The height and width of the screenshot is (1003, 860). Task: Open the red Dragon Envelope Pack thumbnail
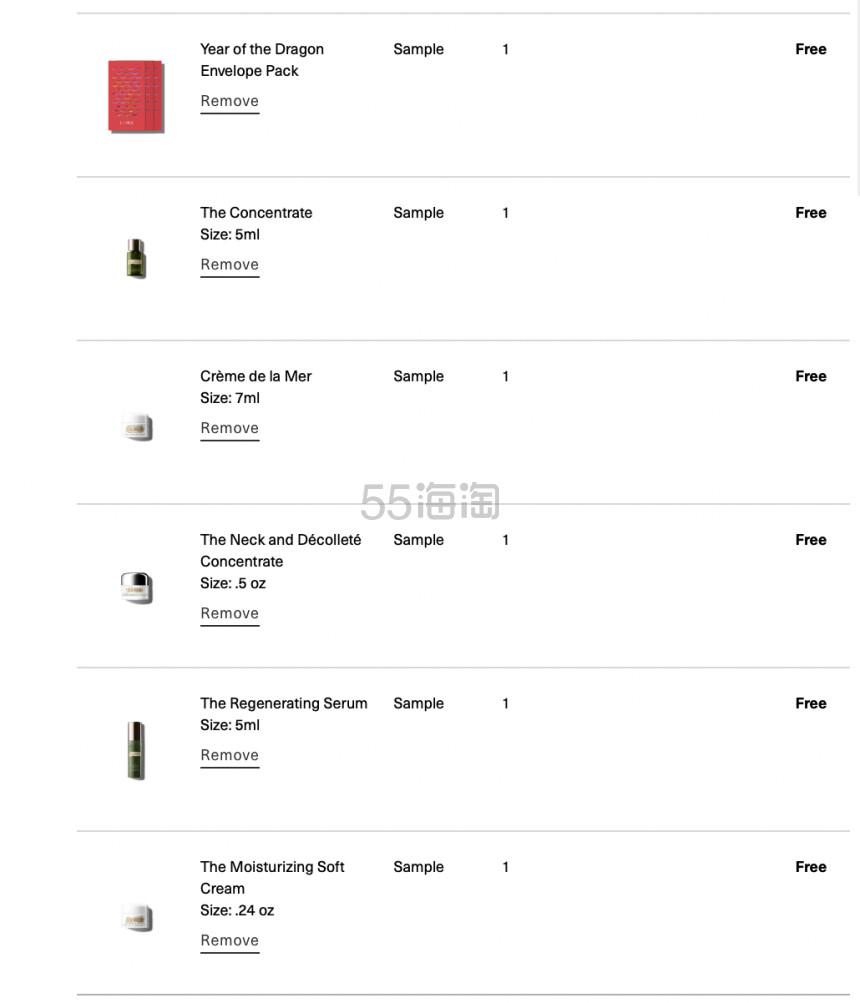(136, 97)
